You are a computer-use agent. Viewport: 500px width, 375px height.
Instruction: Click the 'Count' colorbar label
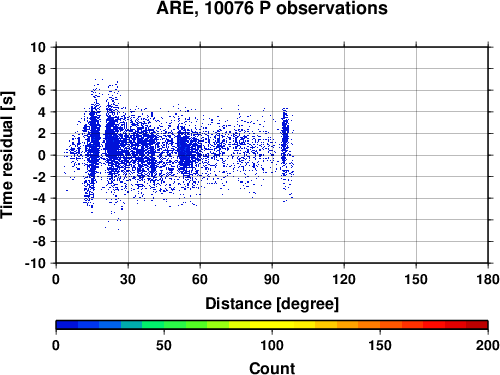pos(272,368)
